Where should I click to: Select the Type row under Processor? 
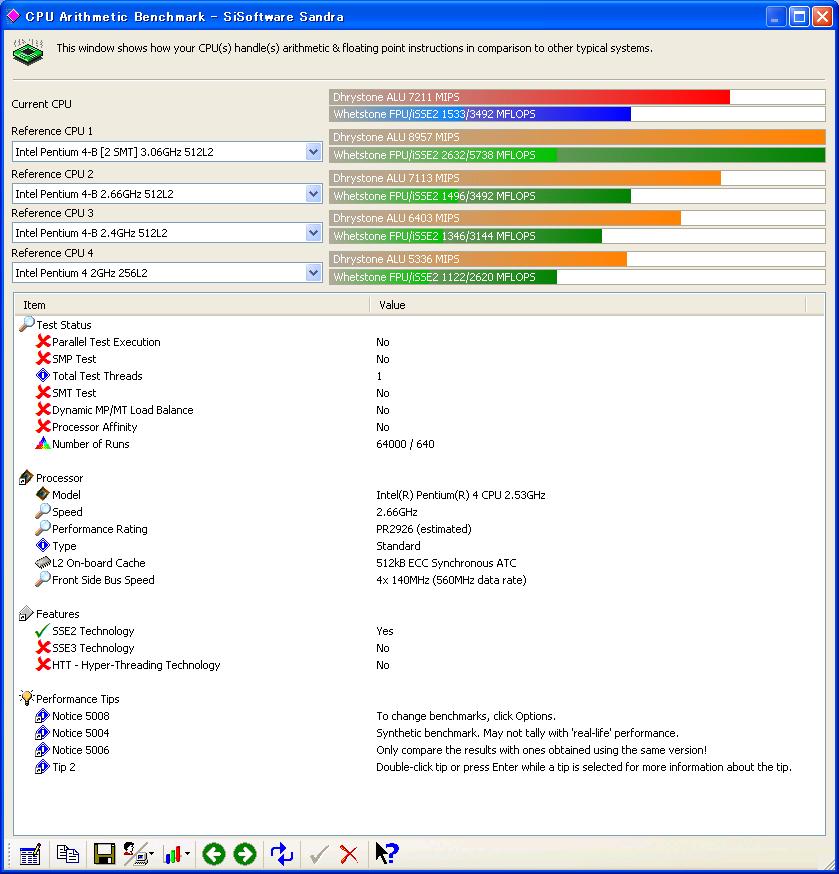419,546
